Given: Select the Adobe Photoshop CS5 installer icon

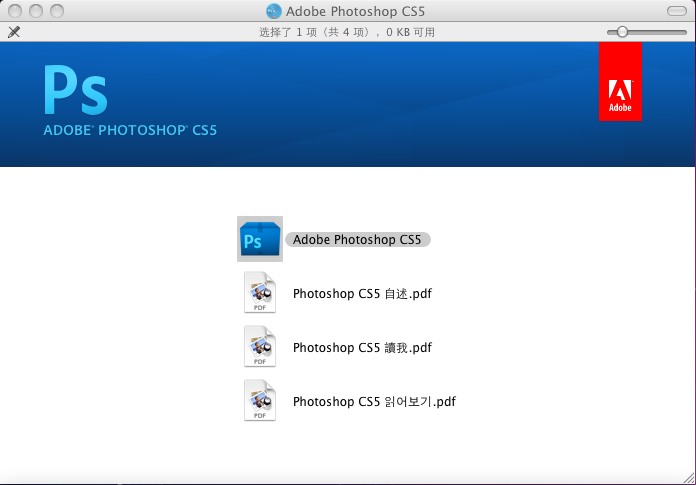Looking at the screenshot, I should click(x=260, y=239).
